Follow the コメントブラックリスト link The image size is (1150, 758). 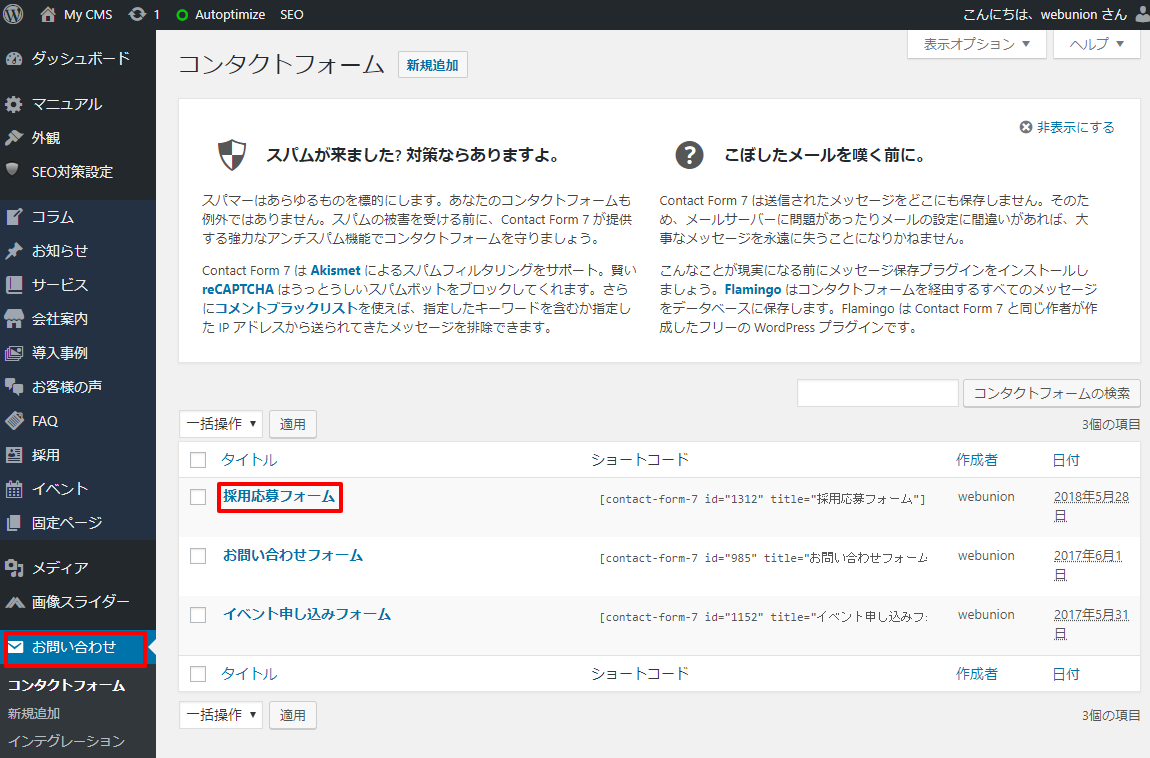coord(285,309)
